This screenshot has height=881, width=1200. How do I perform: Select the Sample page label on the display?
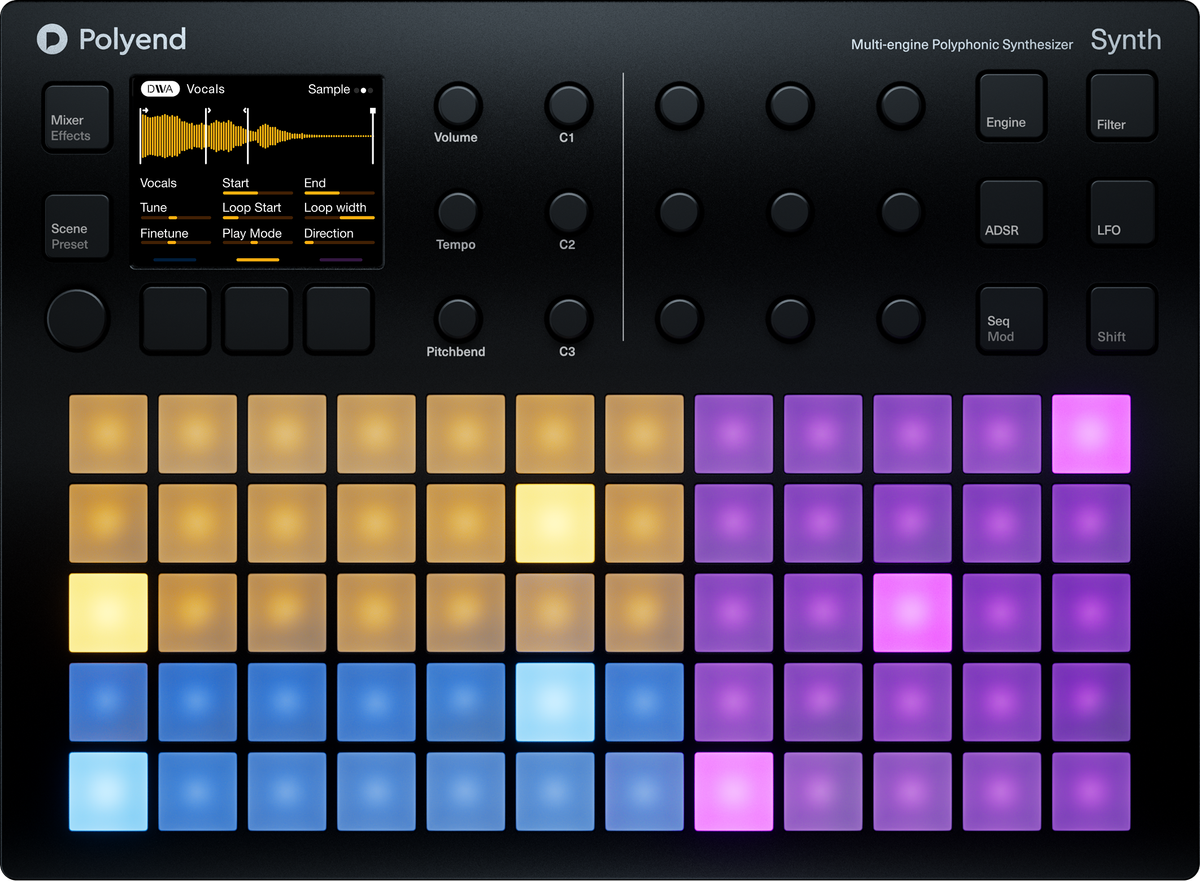[329, 89]
